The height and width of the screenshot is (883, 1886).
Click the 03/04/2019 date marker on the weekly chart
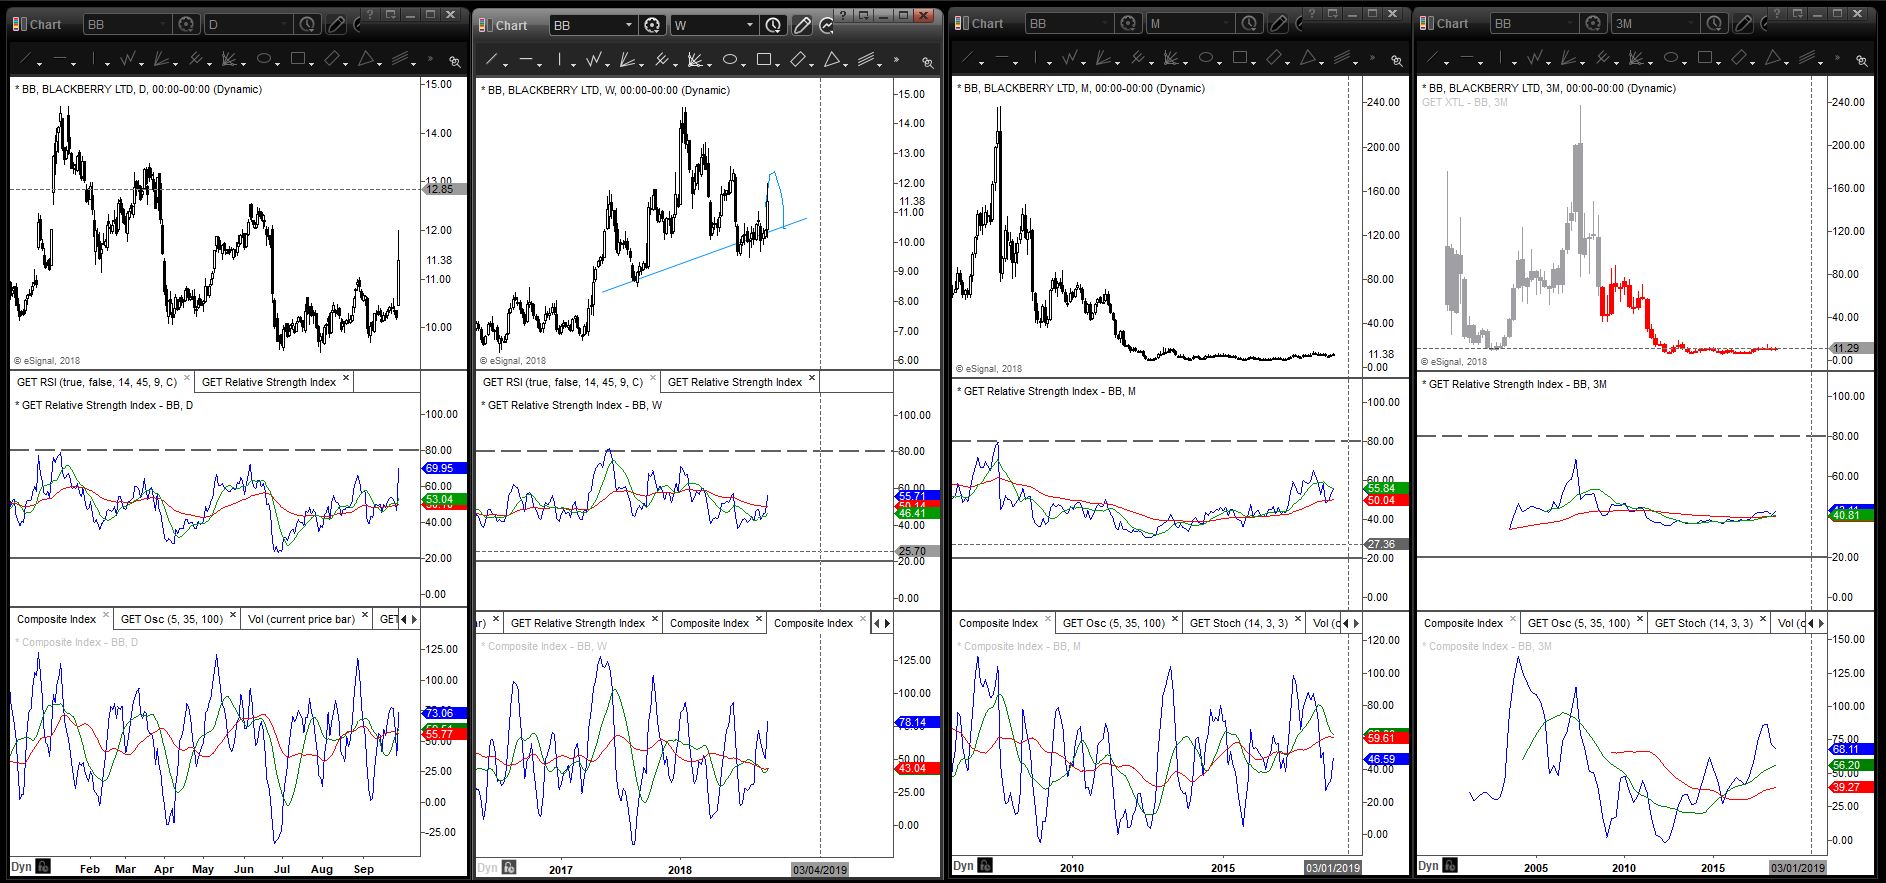click(x=820, y=870)
